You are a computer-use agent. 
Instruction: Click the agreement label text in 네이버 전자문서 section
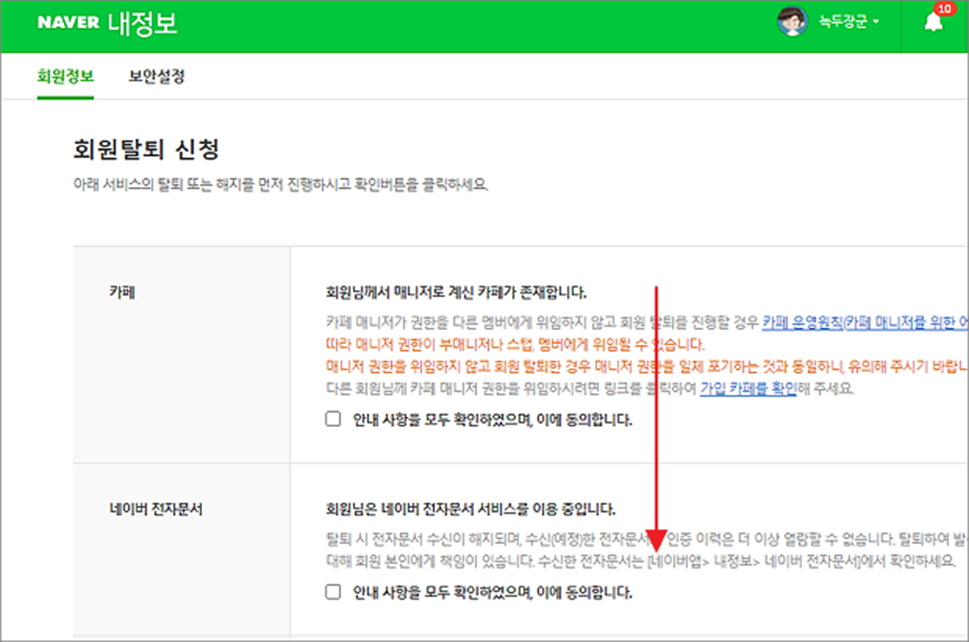[x=493, y=593]
